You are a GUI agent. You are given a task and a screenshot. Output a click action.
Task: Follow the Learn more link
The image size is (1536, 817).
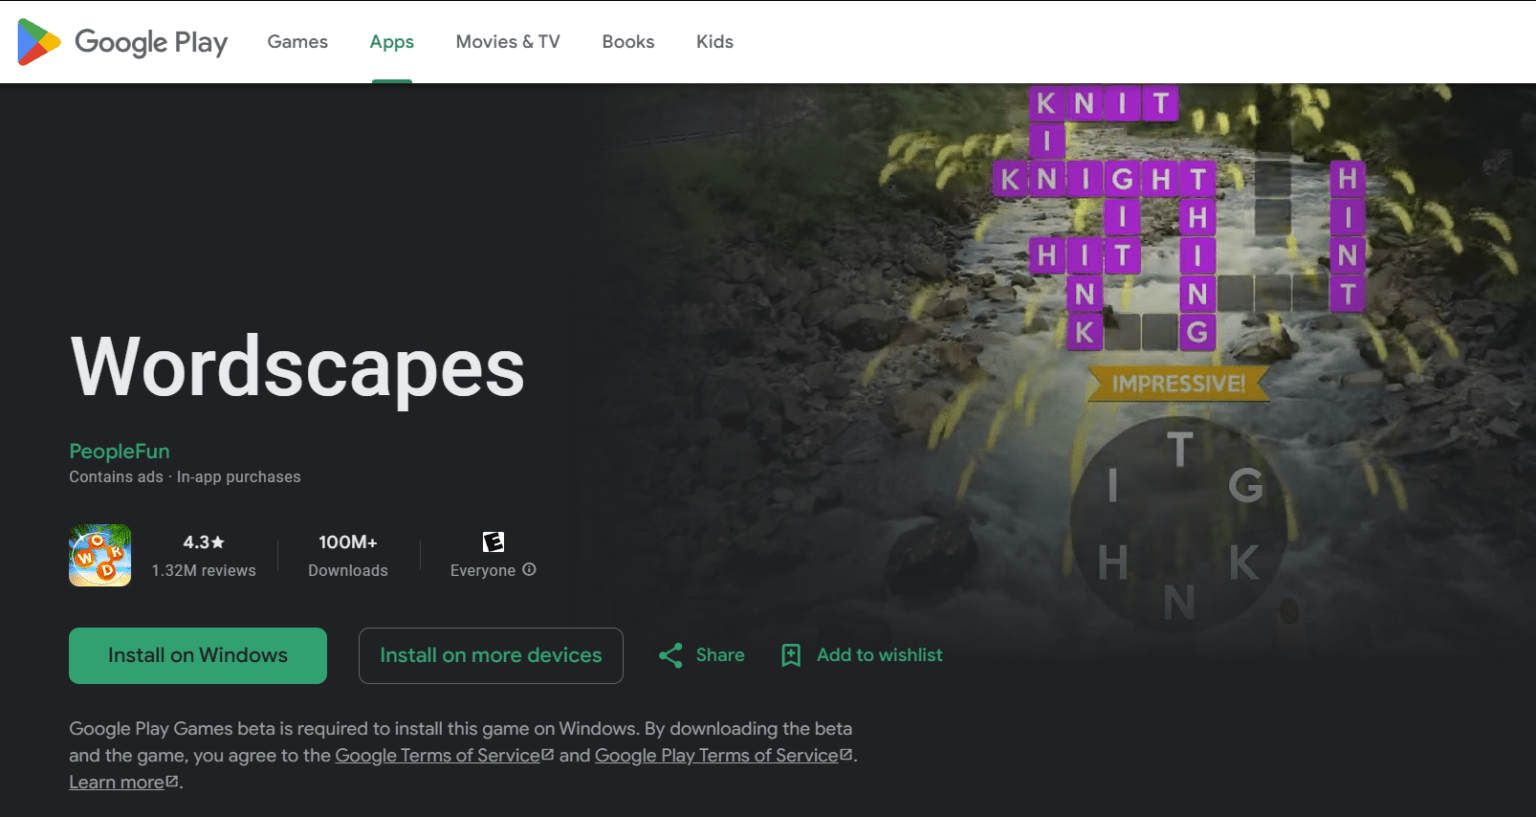click(x=116, y=783)
